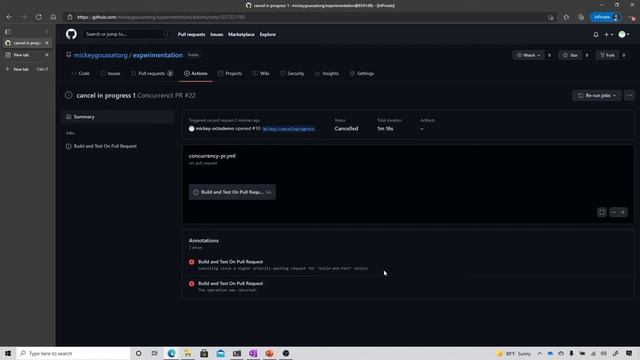640x360 pixels.
Task: Open the PowerPoint icon on the taskbar
Action: [269, 353]
